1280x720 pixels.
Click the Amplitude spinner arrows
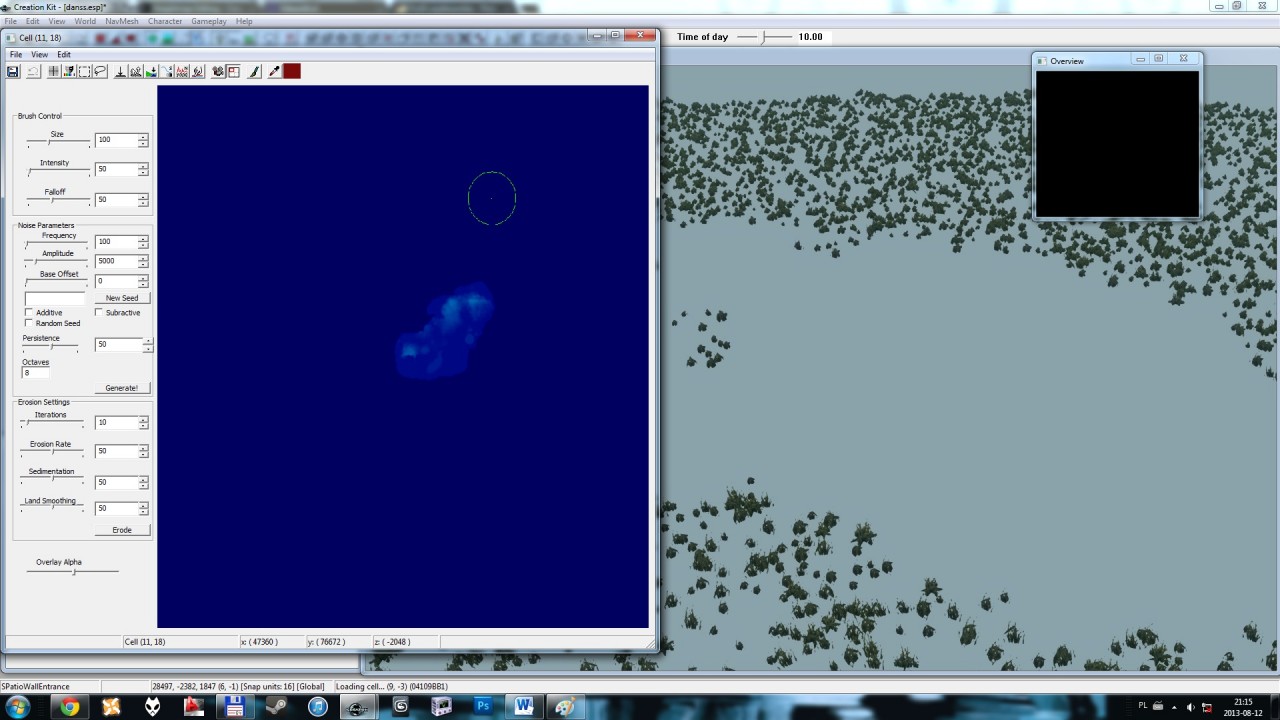click(x=143, y=261)
